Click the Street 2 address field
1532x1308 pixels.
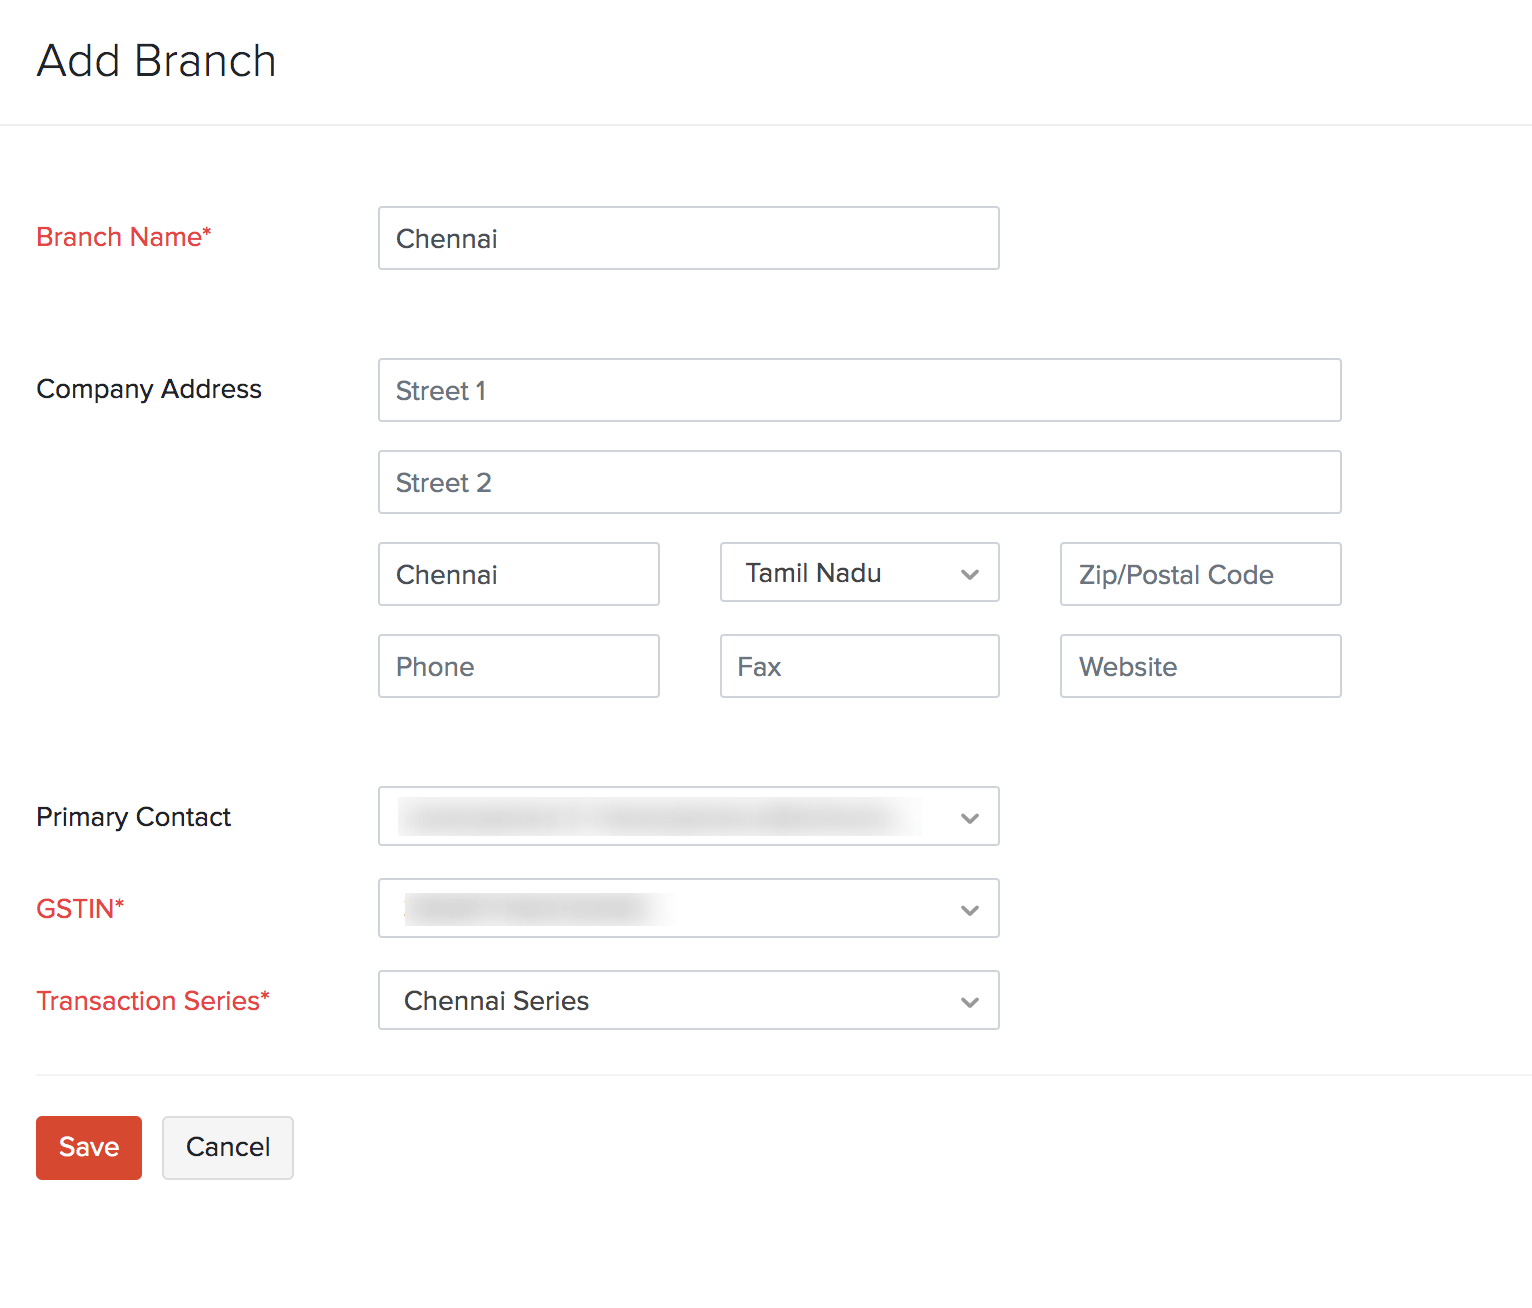click(x=858, y=482)
